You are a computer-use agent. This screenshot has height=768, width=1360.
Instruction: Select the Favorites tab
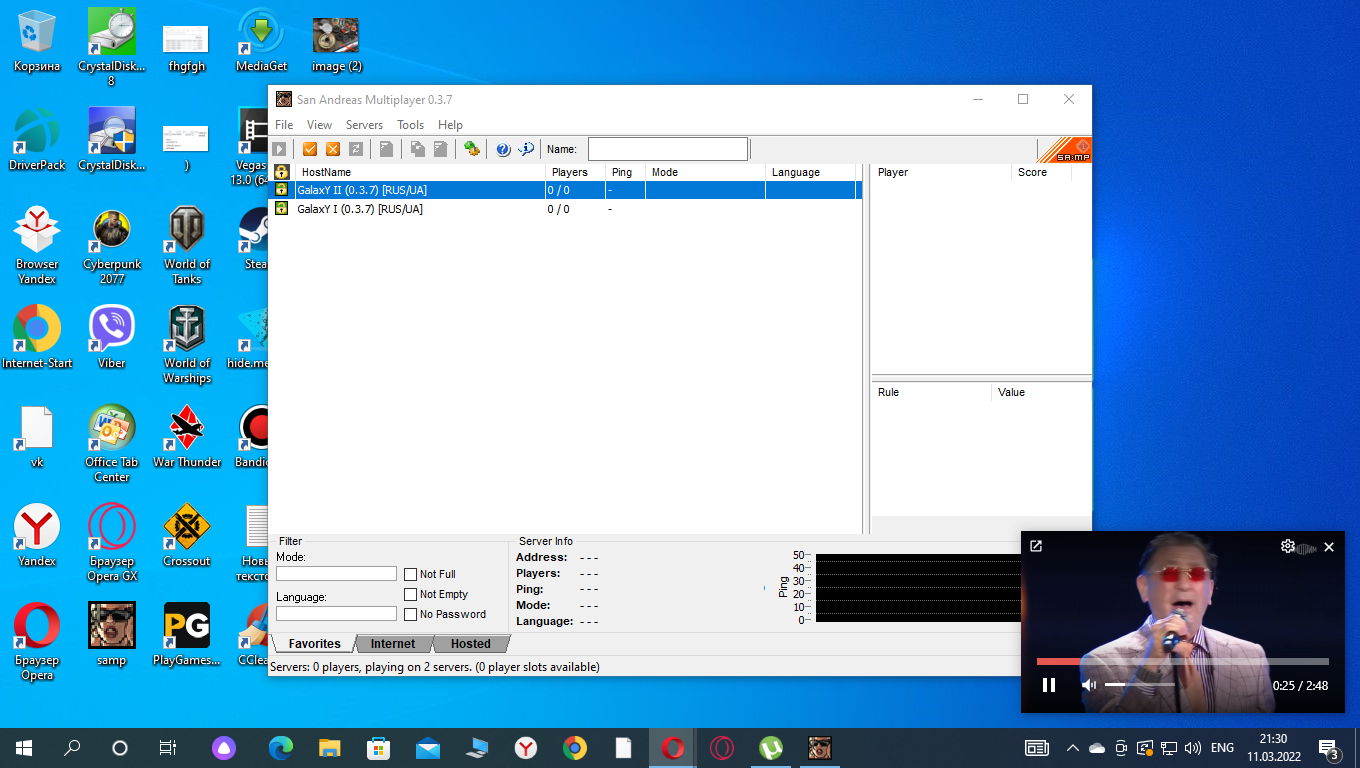315,644
